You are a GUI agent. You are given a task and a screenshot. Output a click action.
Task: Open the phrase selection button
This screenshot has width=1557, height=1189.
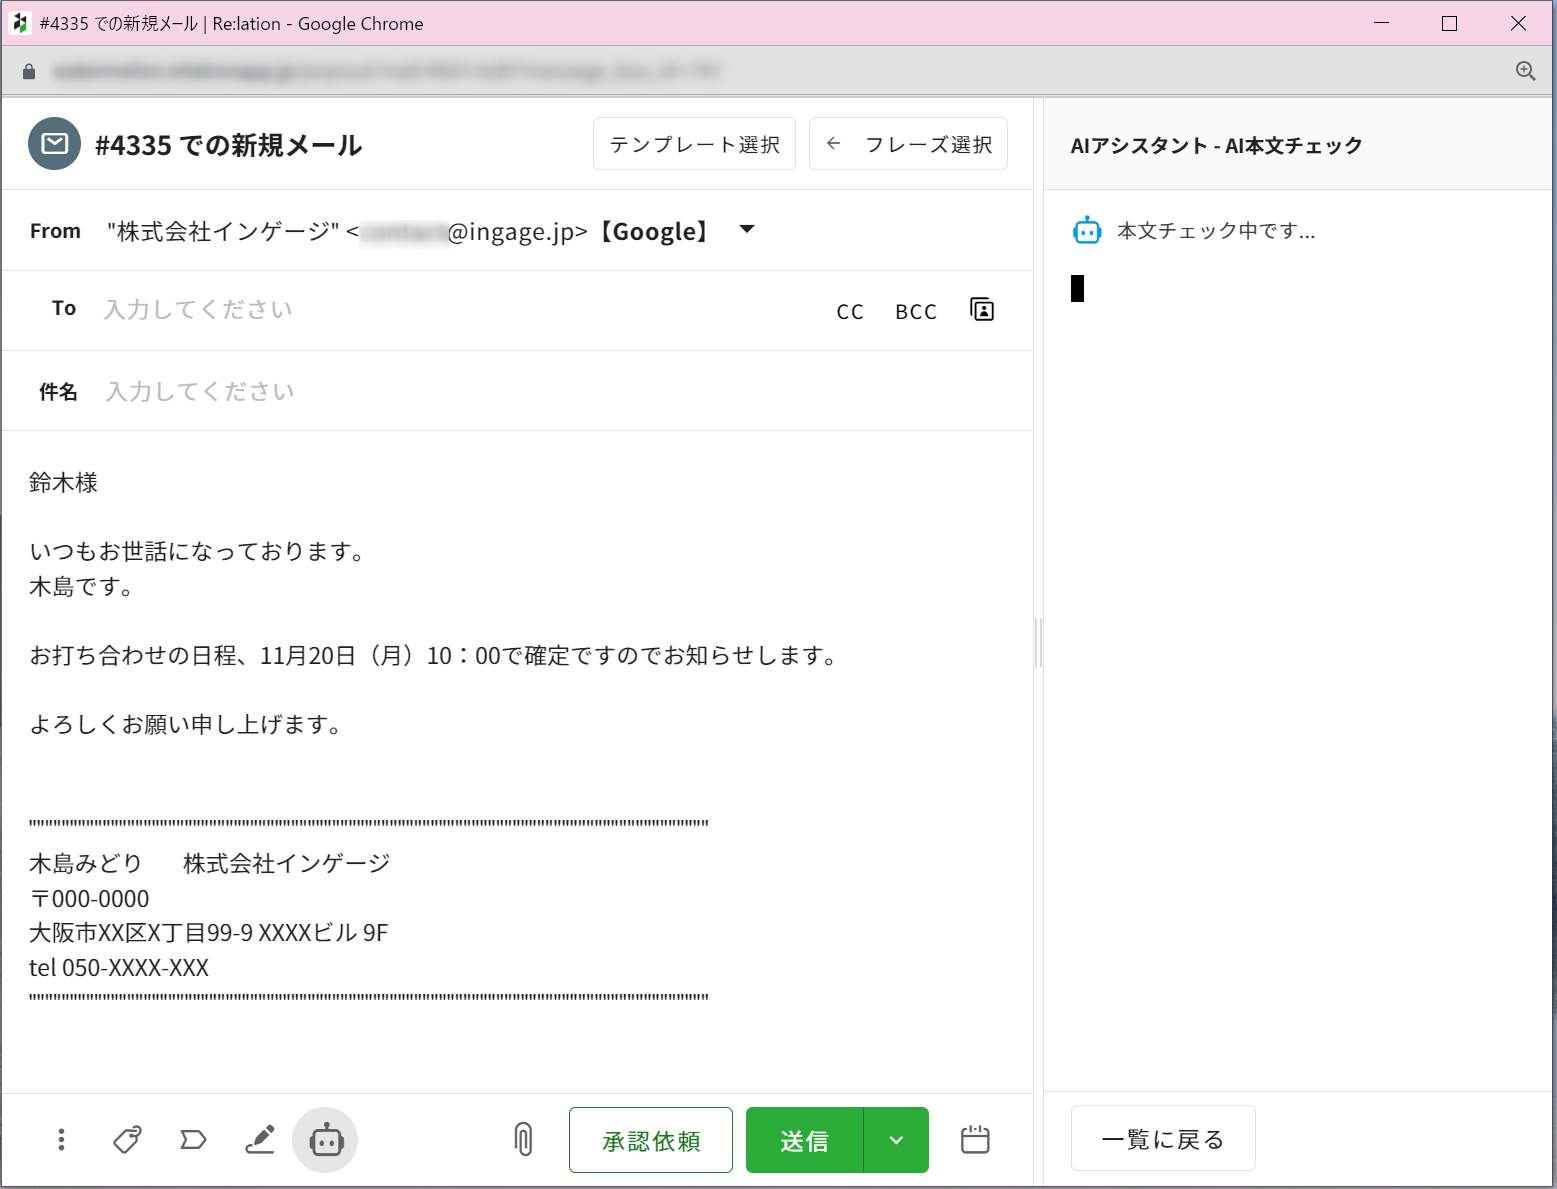coord(908,144)
